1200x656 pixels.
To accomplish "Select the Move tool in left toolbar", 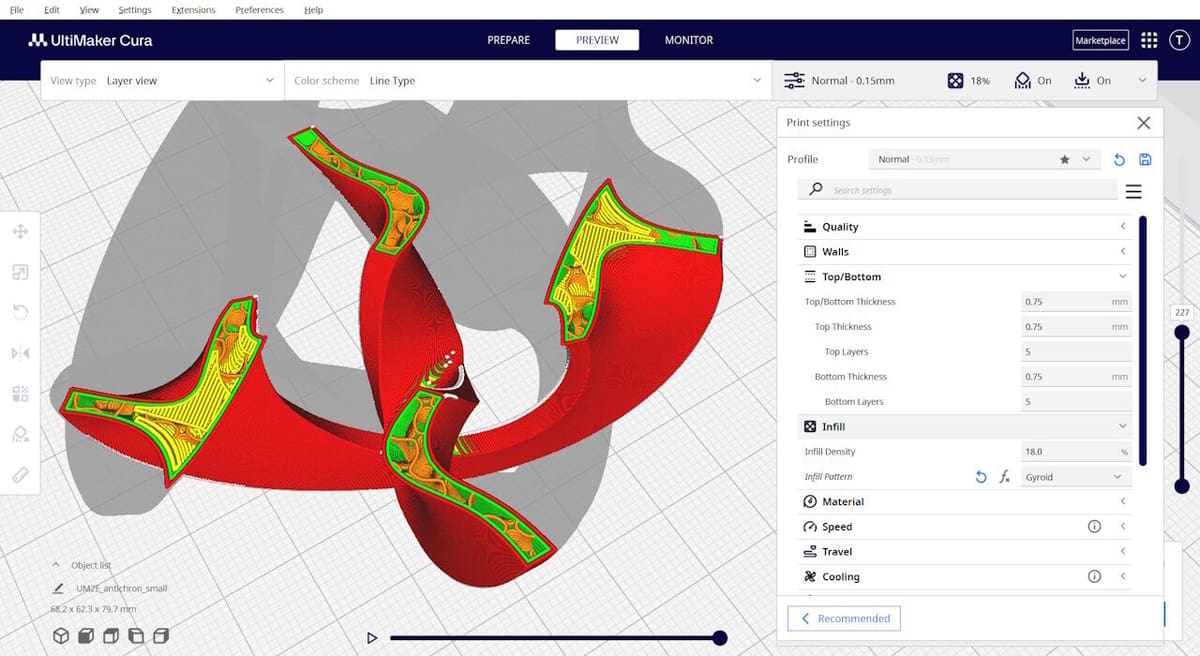I will point(20,232).
